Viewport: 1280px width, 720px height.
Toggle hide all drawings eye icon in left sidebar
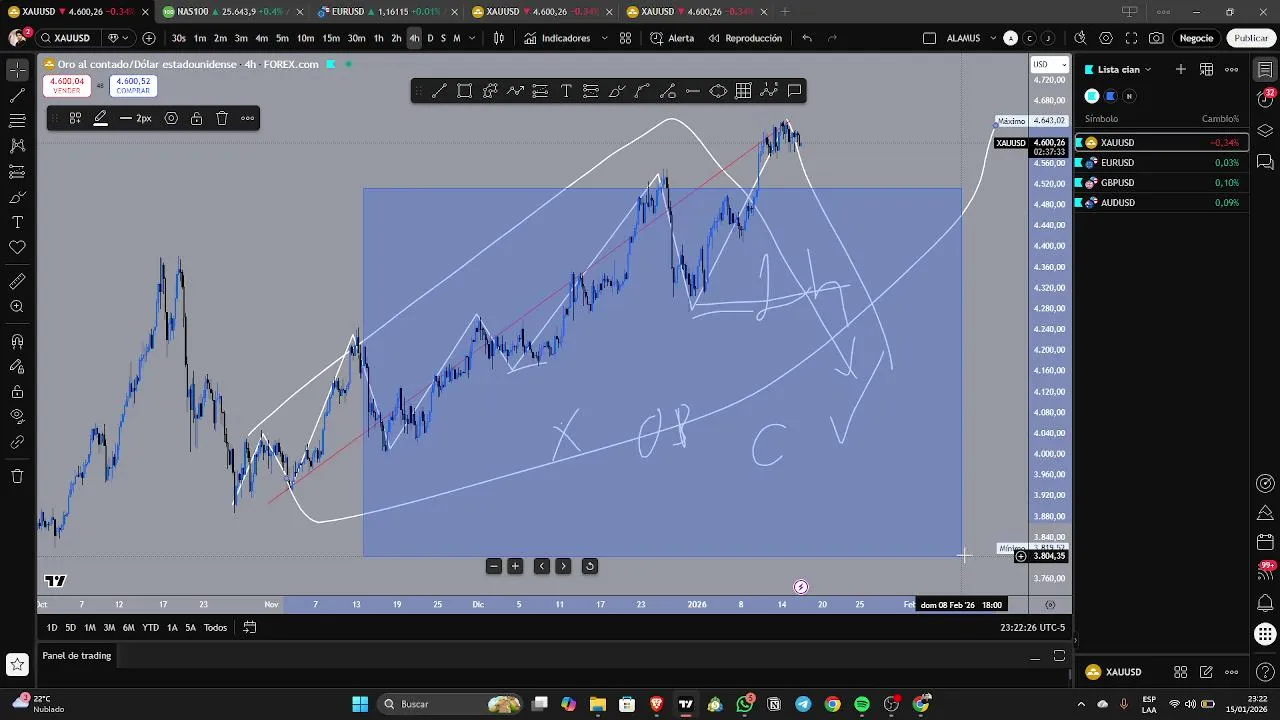tap(17, 417)
